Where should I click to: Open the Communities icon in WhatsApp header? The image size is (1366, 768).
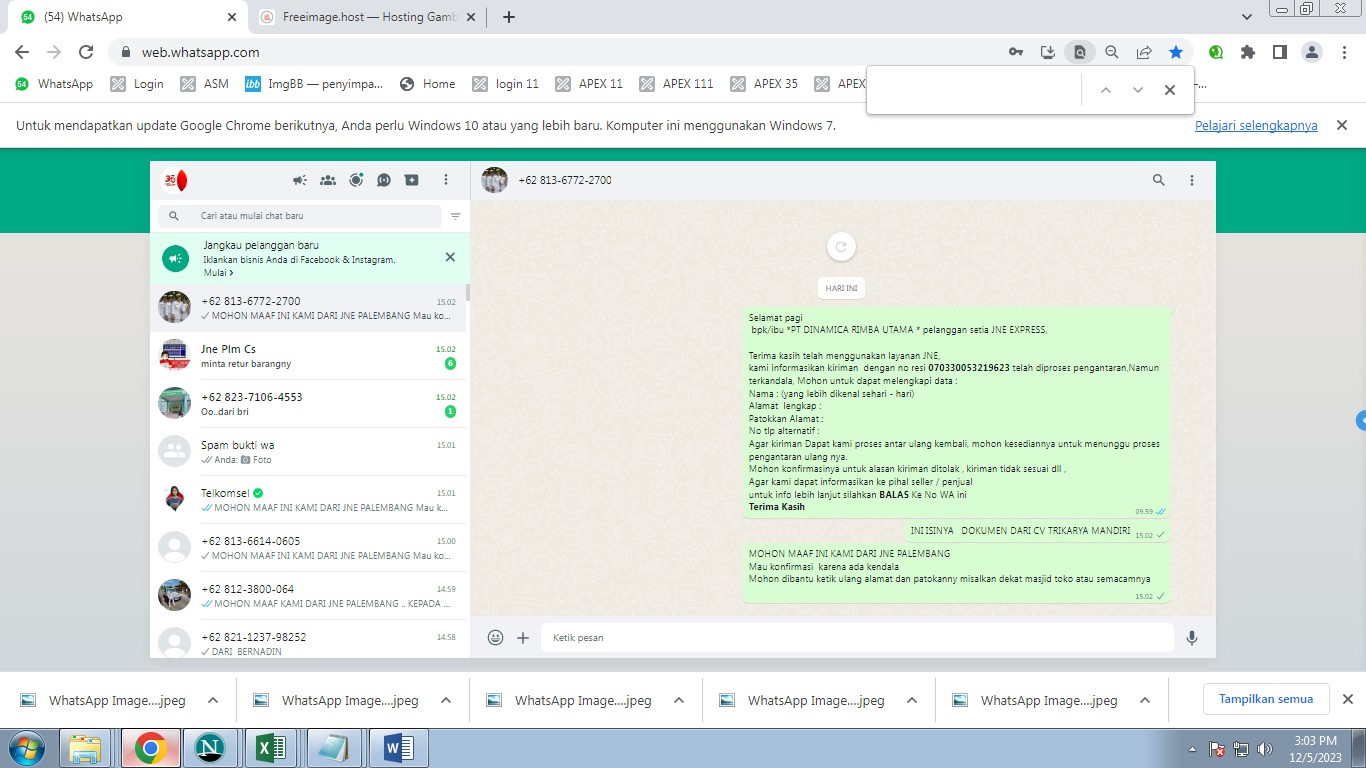(328, 180)
